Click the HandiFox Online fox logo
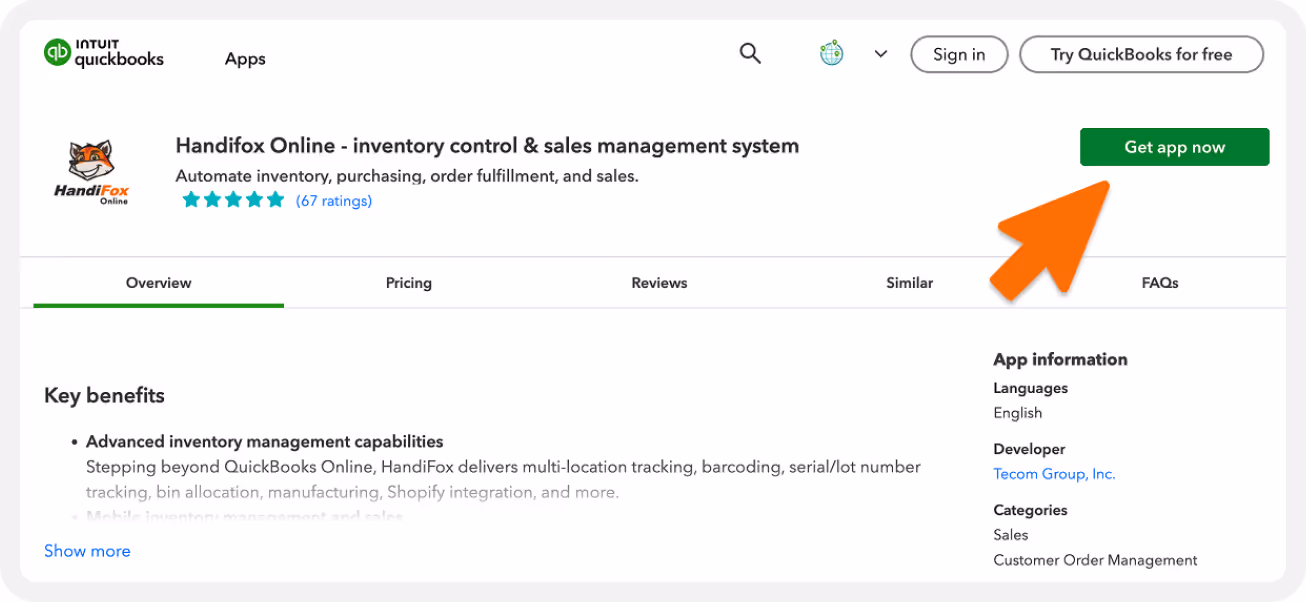This screenshot has width=1306, height=602. pos(91,172)
